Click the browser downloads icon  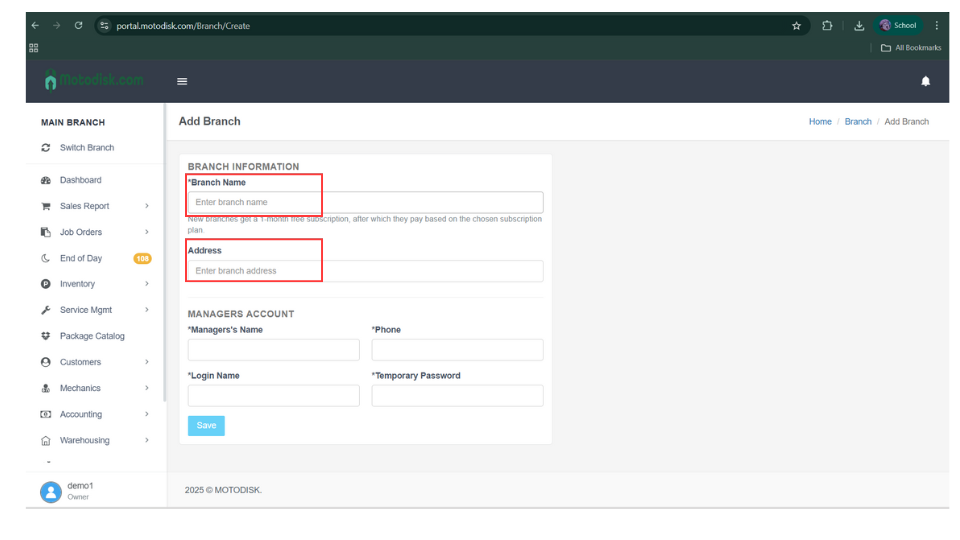(x=859, y=26)
